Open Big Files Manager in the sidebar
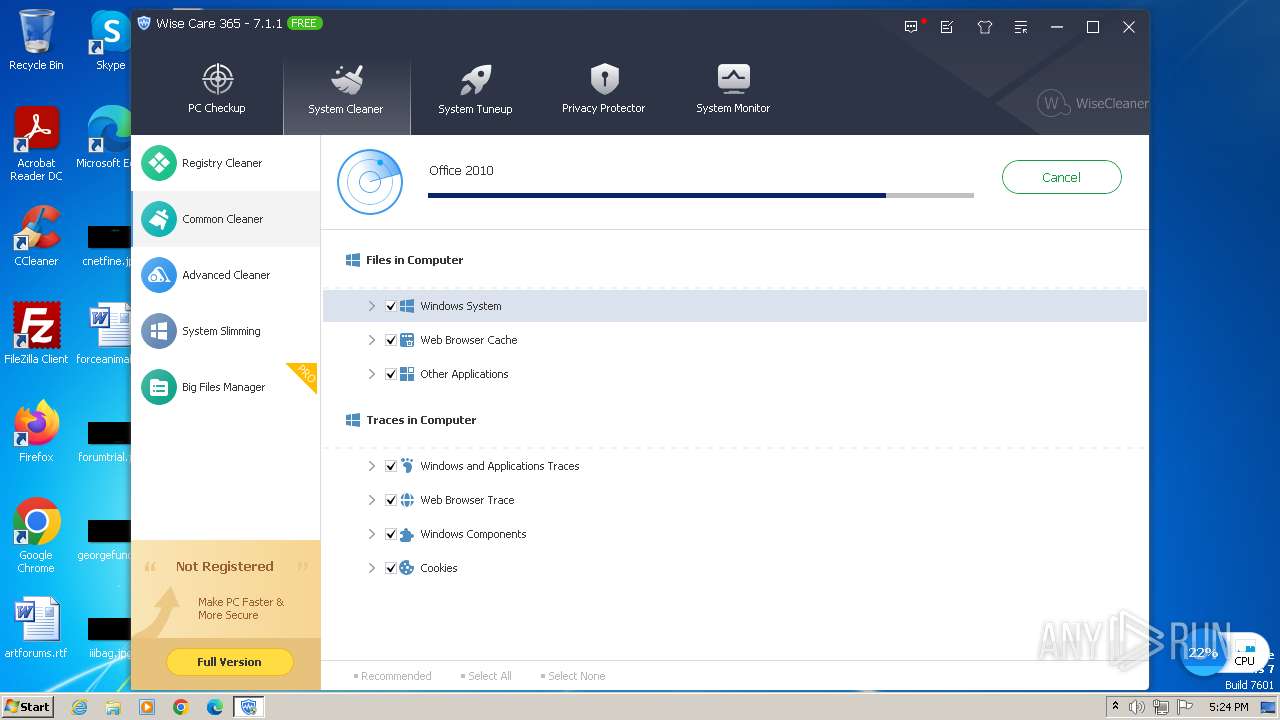The height and width of the screenshot is (720, 1280). point(226,387)
